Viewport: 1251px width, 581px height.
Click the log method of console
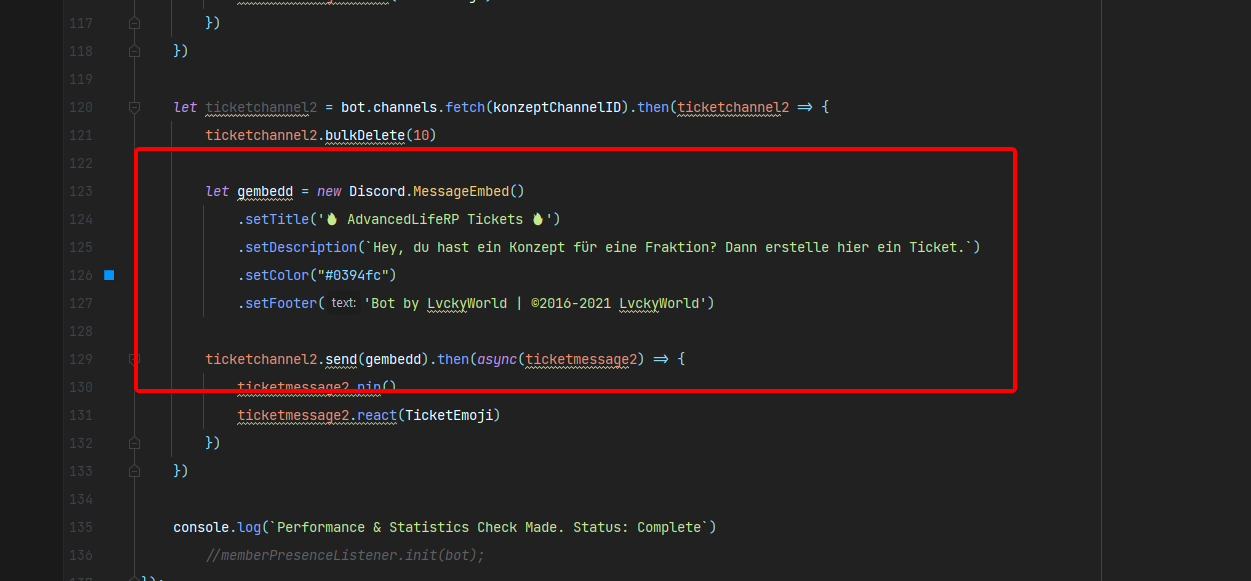[248, 527]
